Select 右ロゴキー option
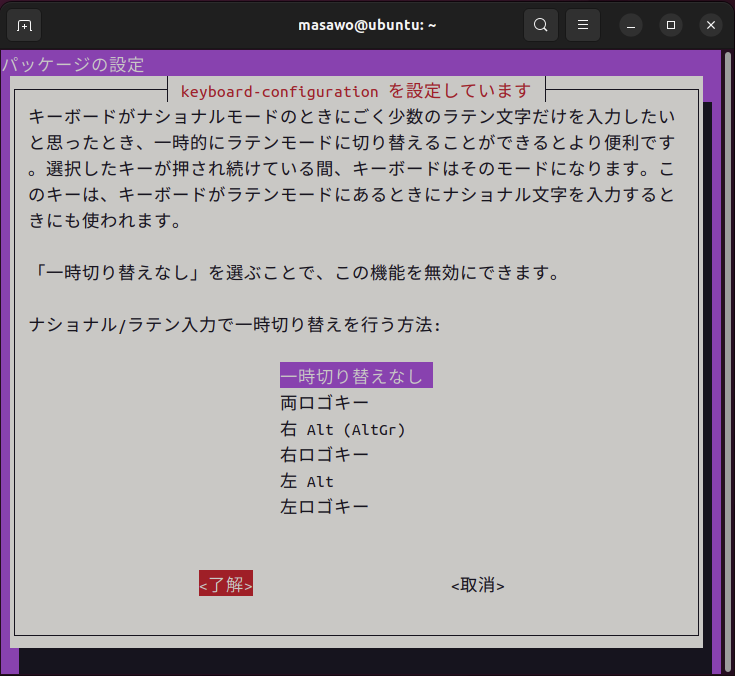The width and height of the screenshot is (735, 676). click(x=324, y=455)
